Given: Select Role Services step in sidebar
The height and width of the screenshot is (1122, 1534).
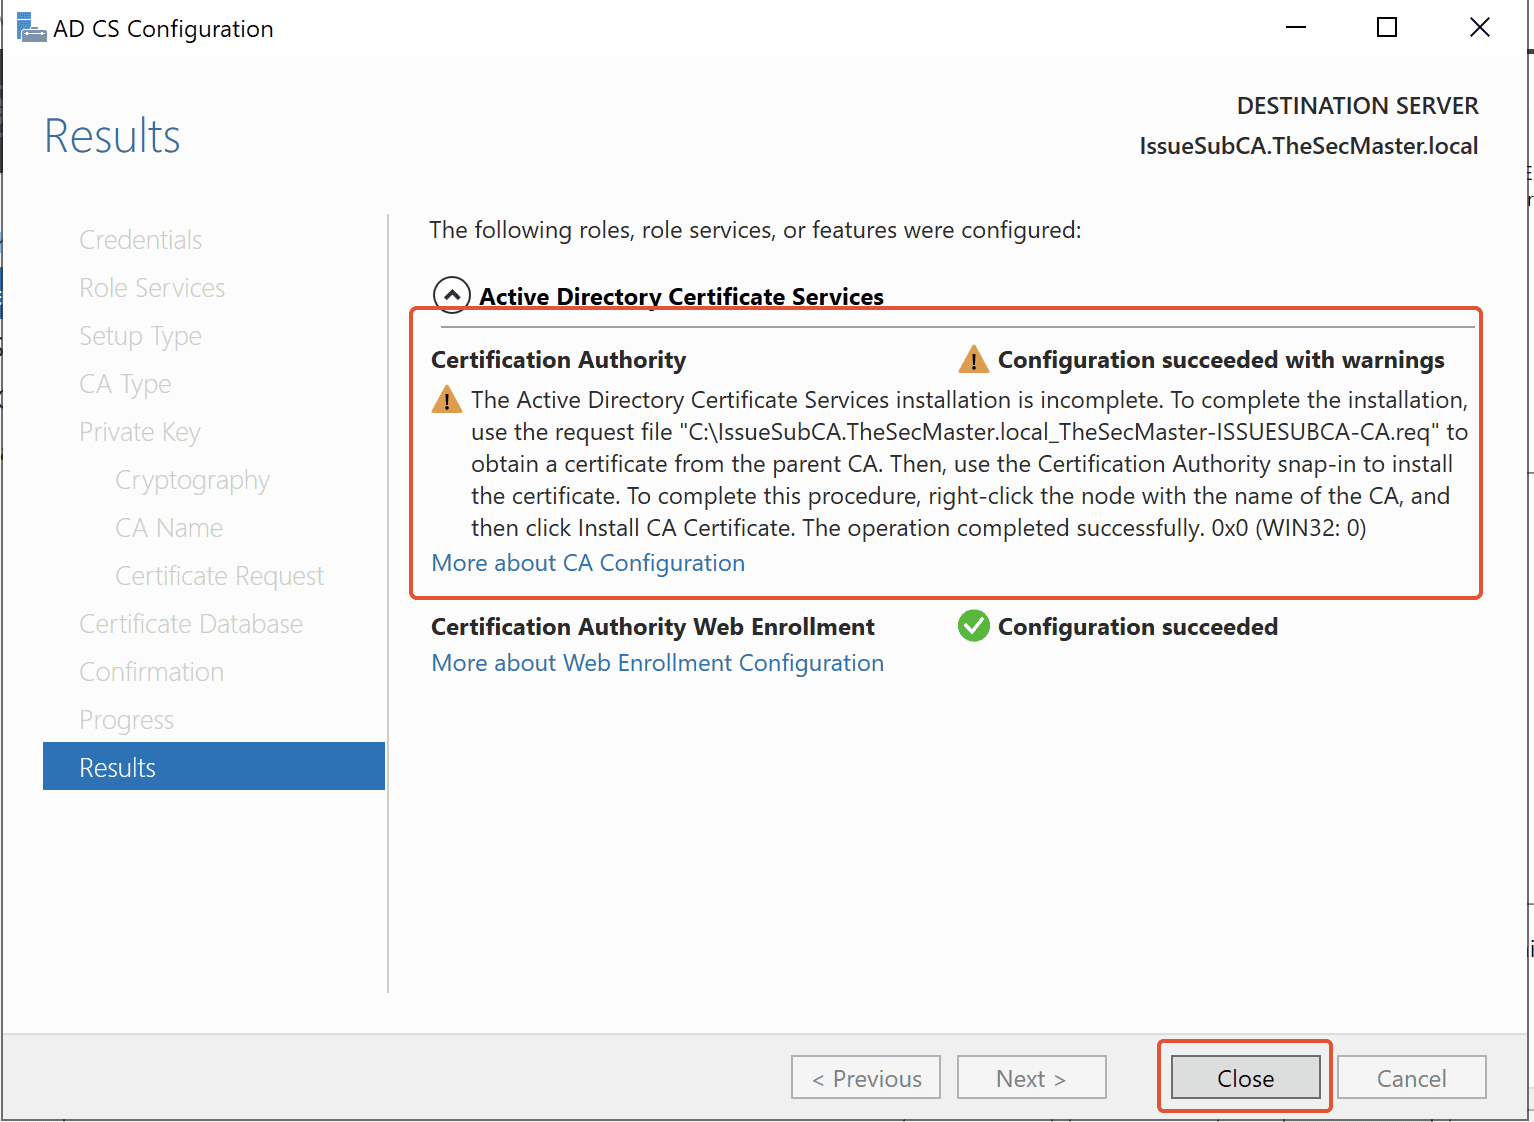Looking at the screenshot, I should [x=152, y=288].
